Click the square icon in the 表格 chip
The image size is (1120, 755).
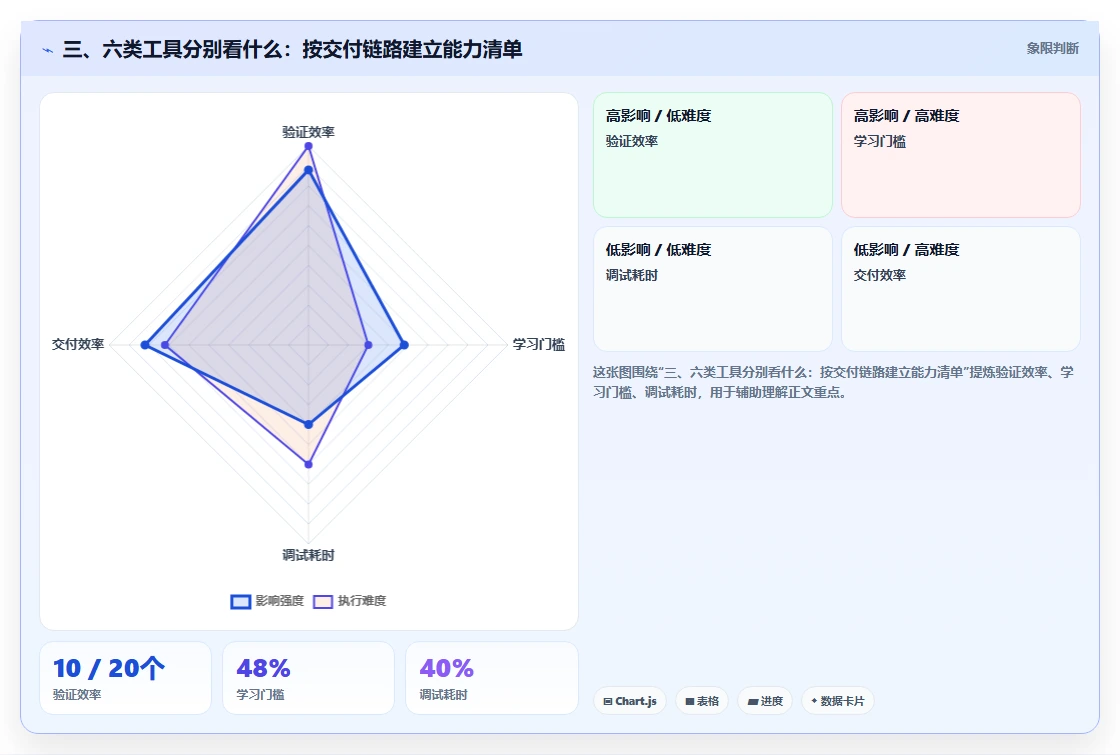(x=689, y=701)
